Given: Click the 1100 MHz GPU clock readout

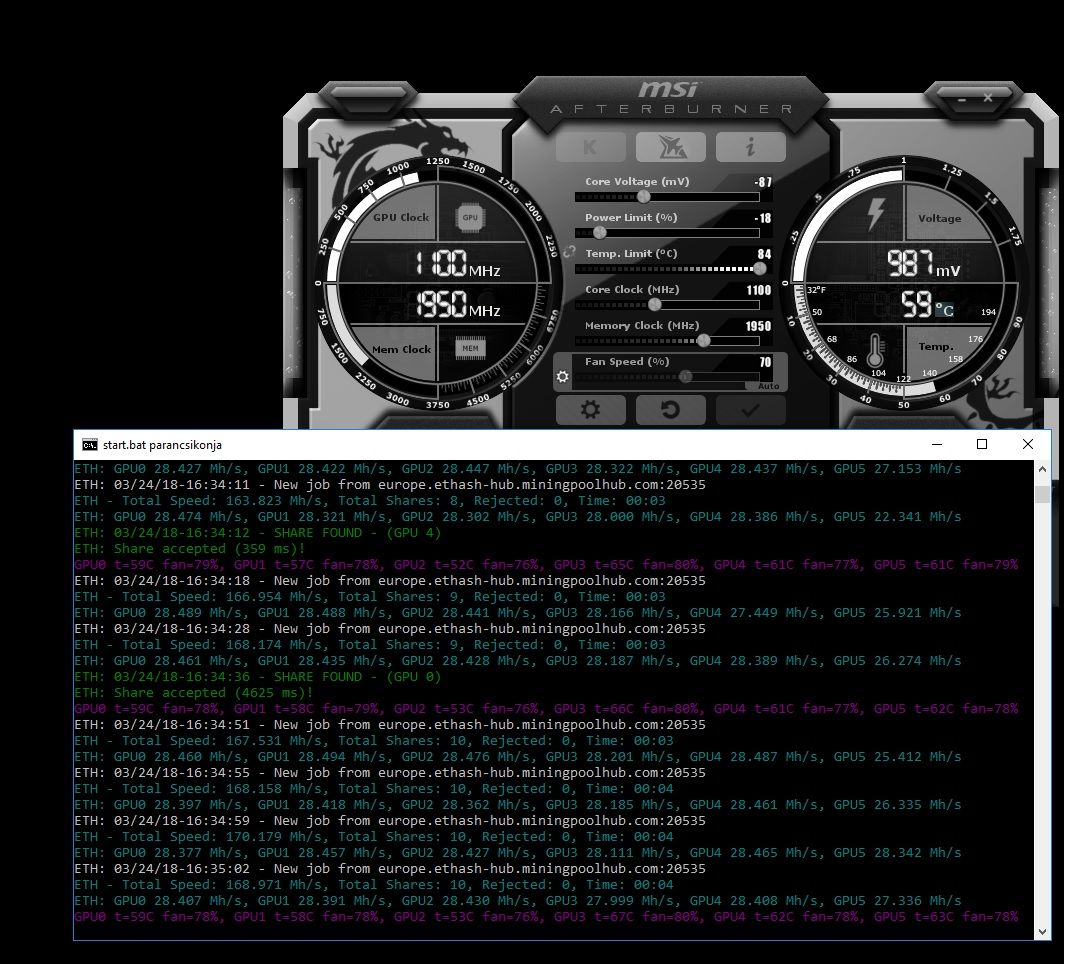Looking at the screenshot, I should click(x=458, y=264).
